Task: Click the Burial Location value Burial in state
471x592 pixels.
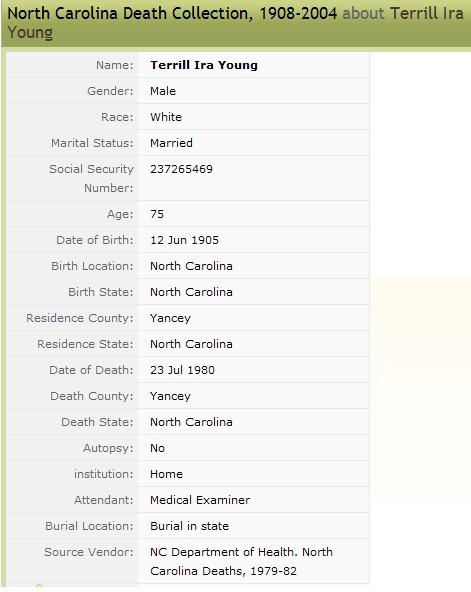Action: tap(189, 526)
